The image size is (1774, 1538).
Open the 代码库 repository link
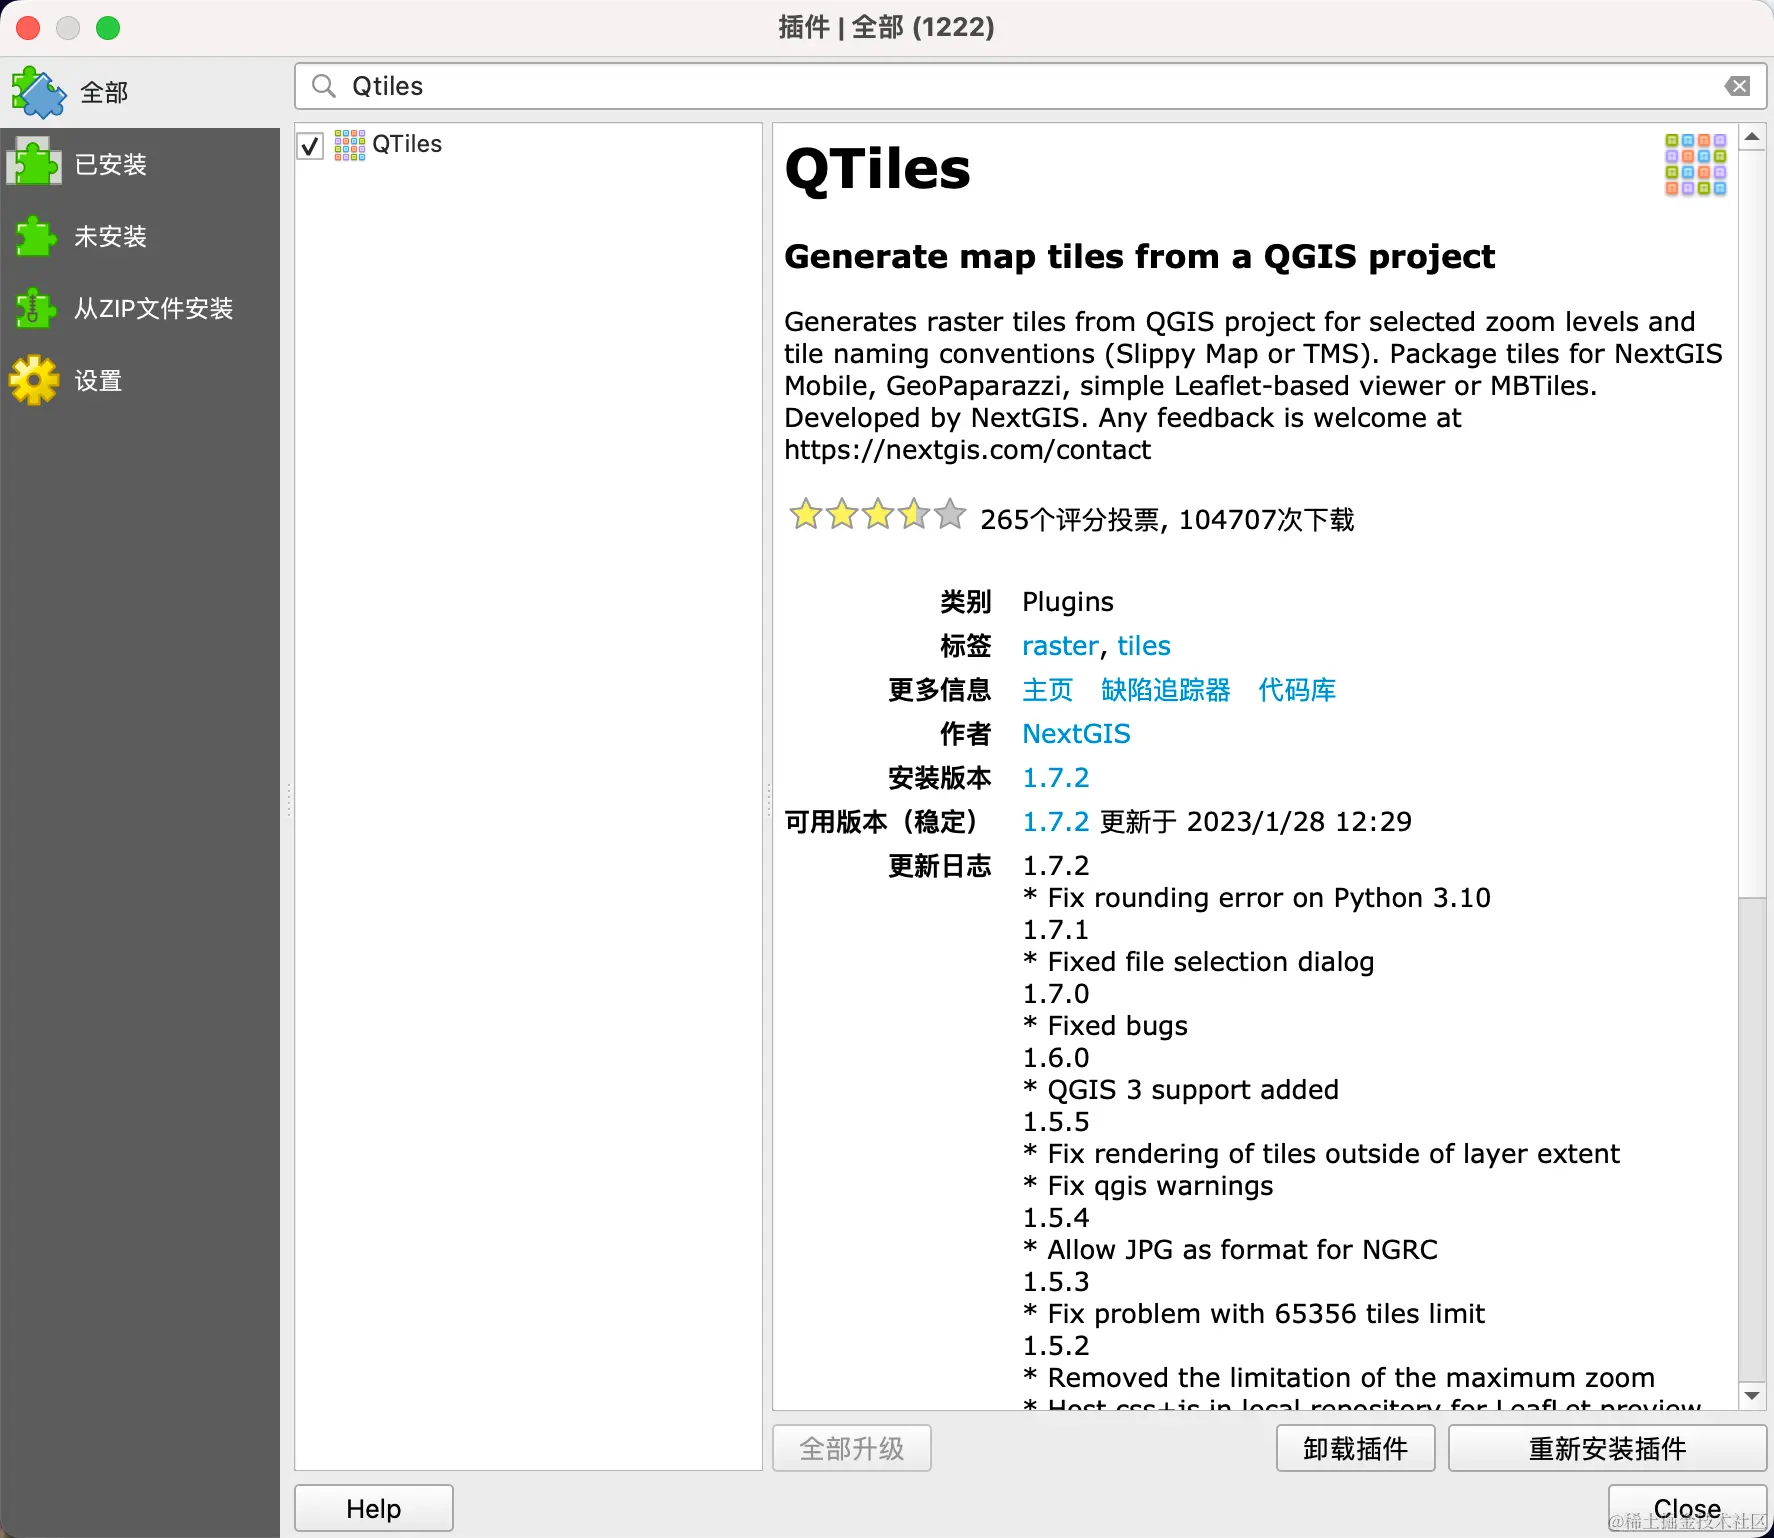tap(1297, 690)
